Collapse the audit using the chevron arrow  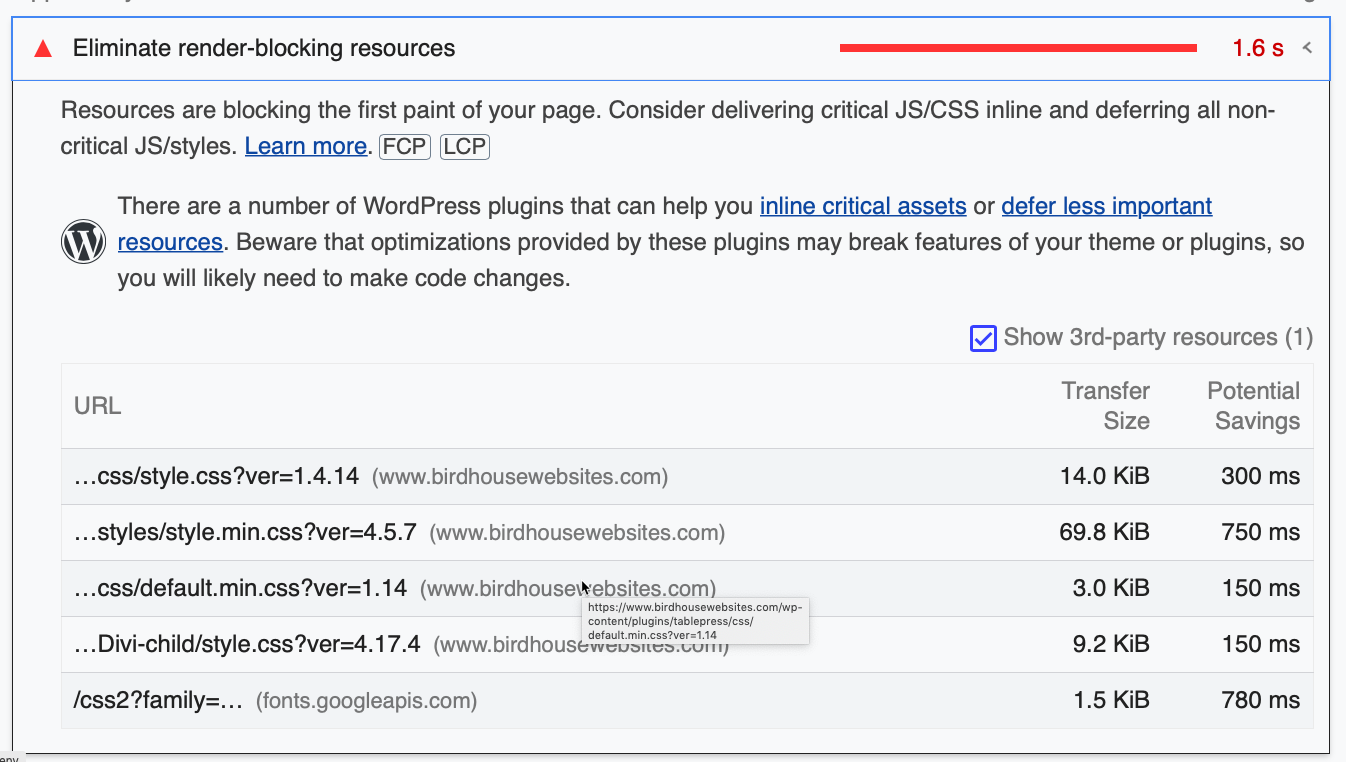(x=1307, y=48)
